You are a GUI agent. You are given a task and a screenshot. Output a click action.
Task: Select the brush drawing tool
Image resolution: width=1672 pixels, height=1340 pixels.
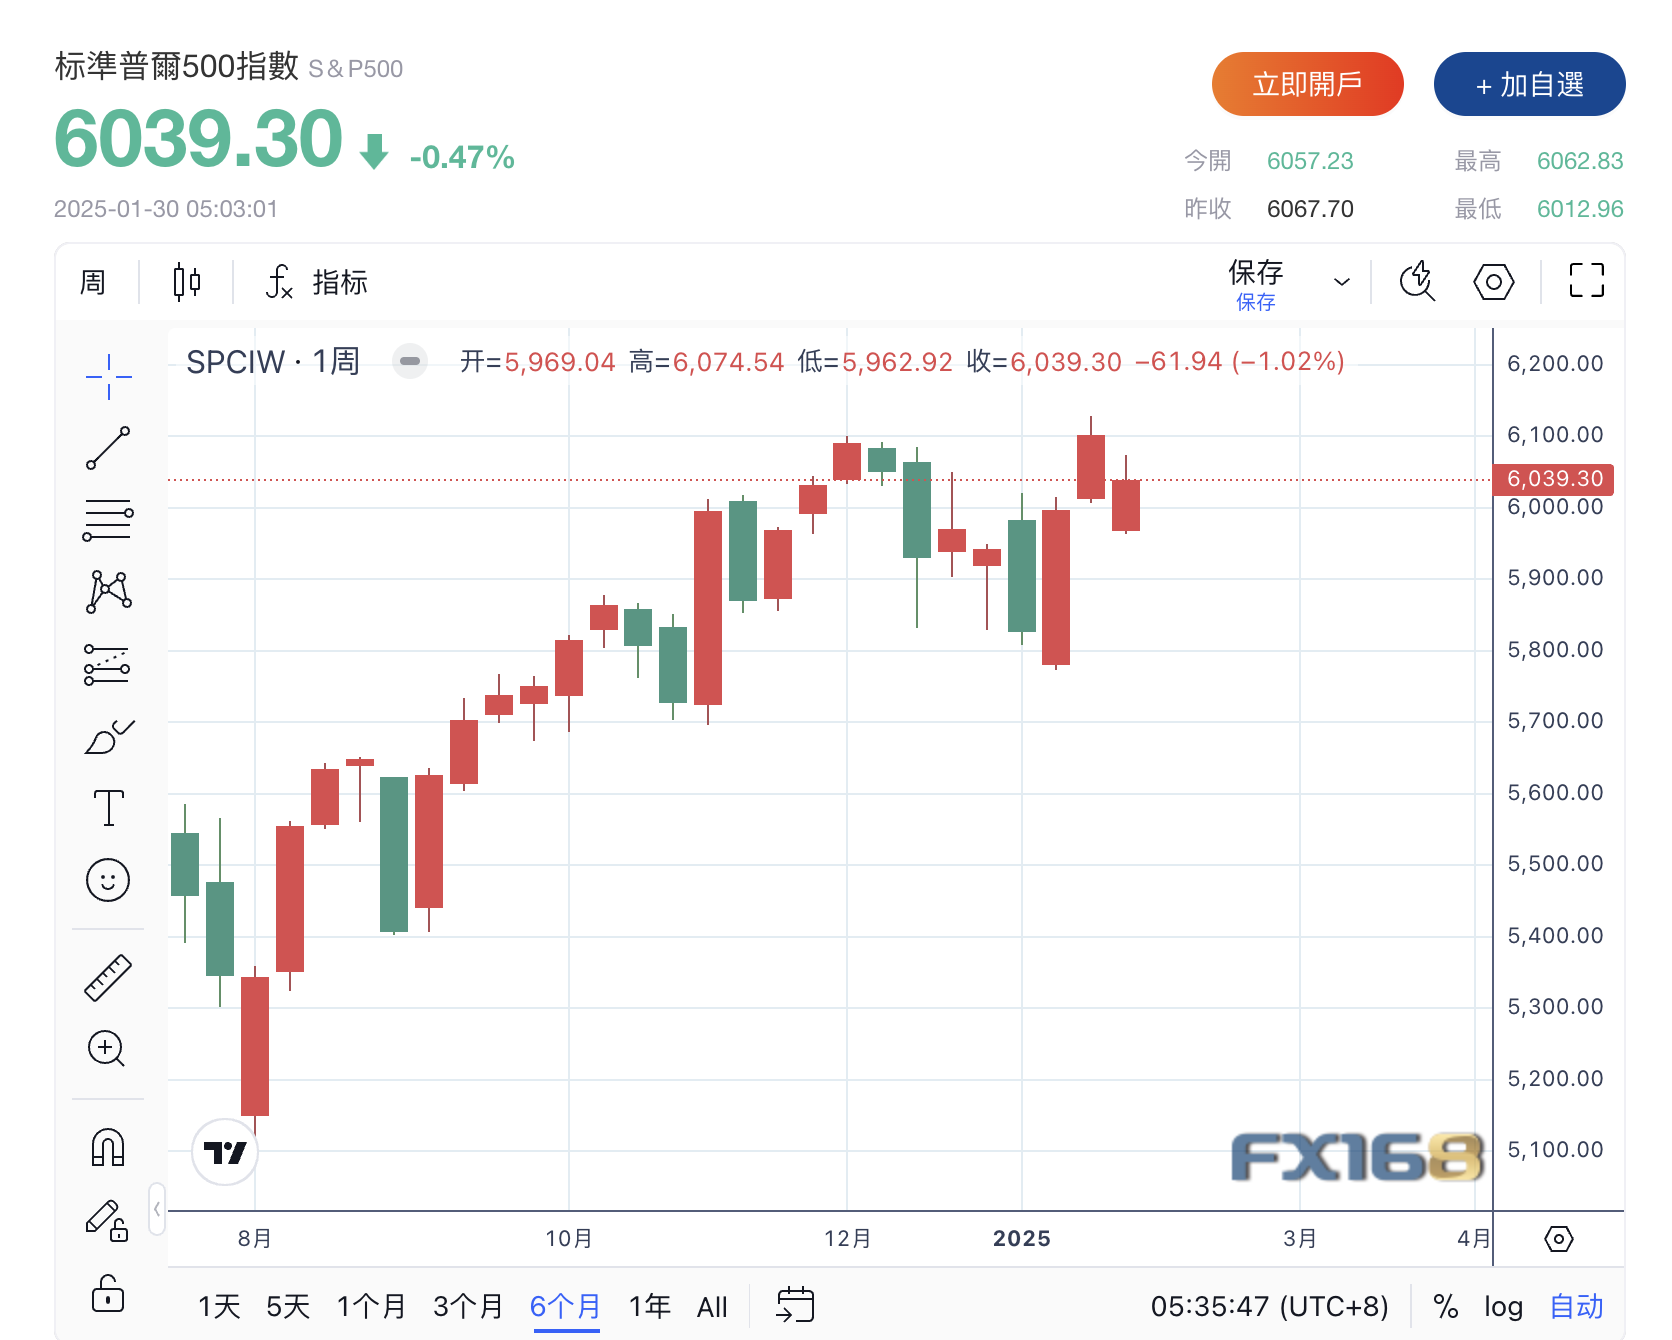click(x=108, y=738)
